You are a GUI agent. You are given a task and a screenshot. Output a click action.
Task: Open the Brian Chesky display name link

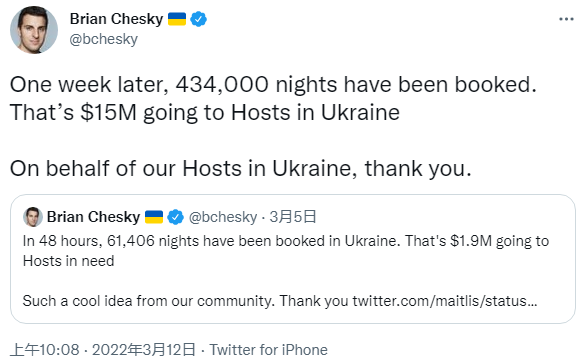[116, 19]
